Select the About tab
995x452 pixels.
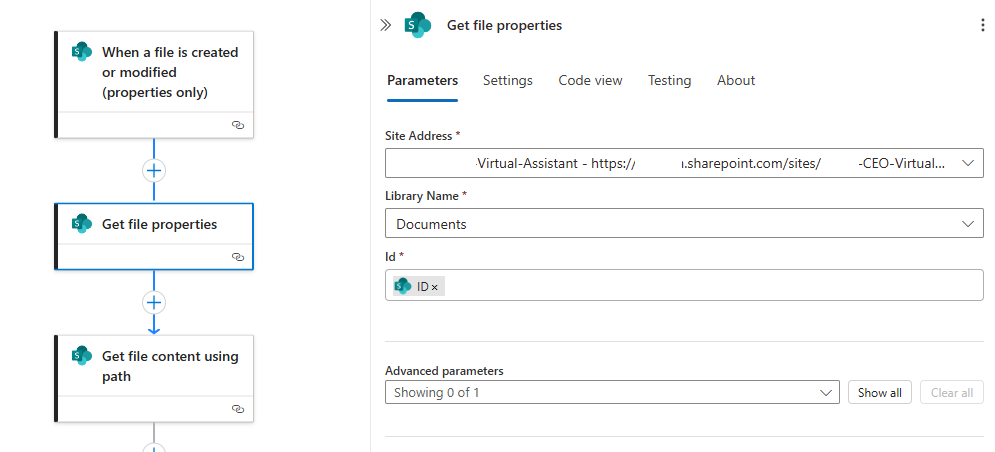(x=736, y=81)
